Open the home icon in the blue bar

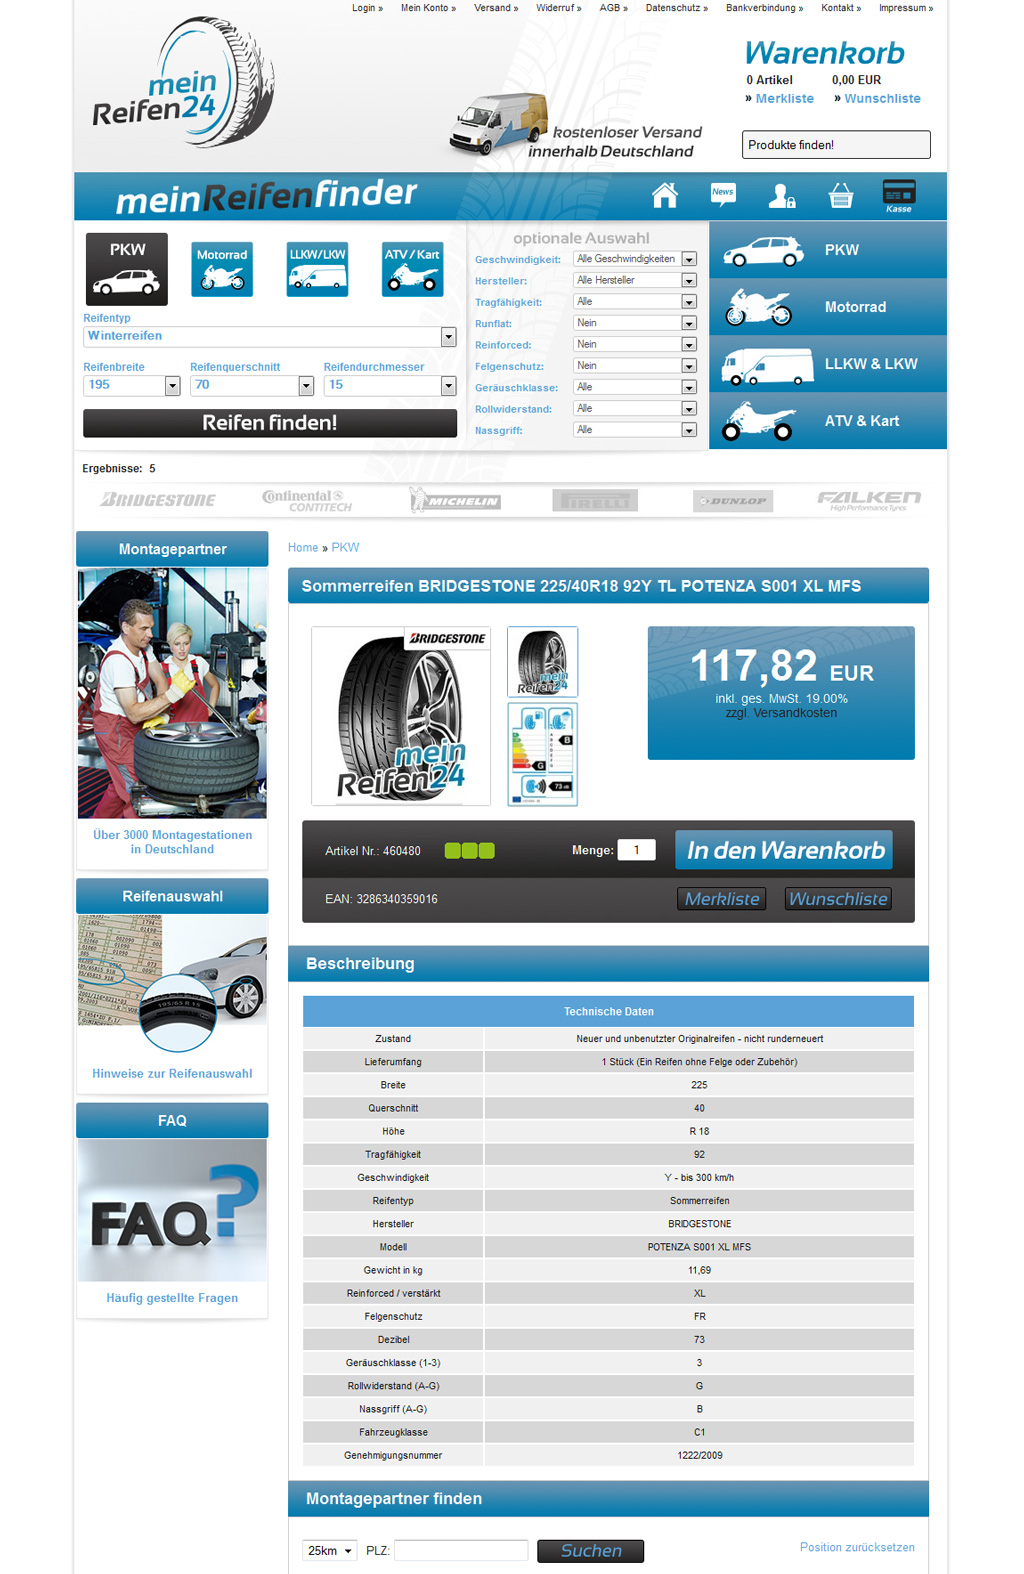(665, 195)
